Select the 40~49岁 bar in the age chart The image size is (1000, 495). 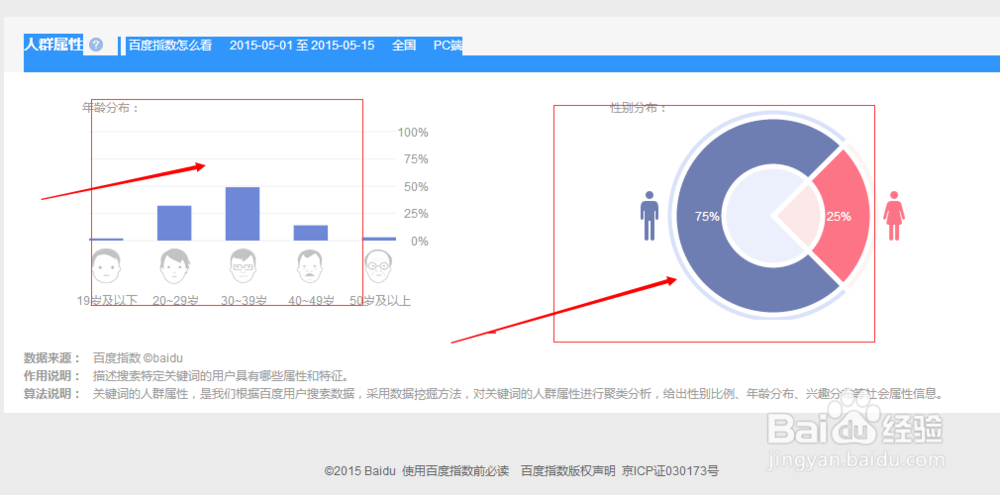[x=311, y=233]
